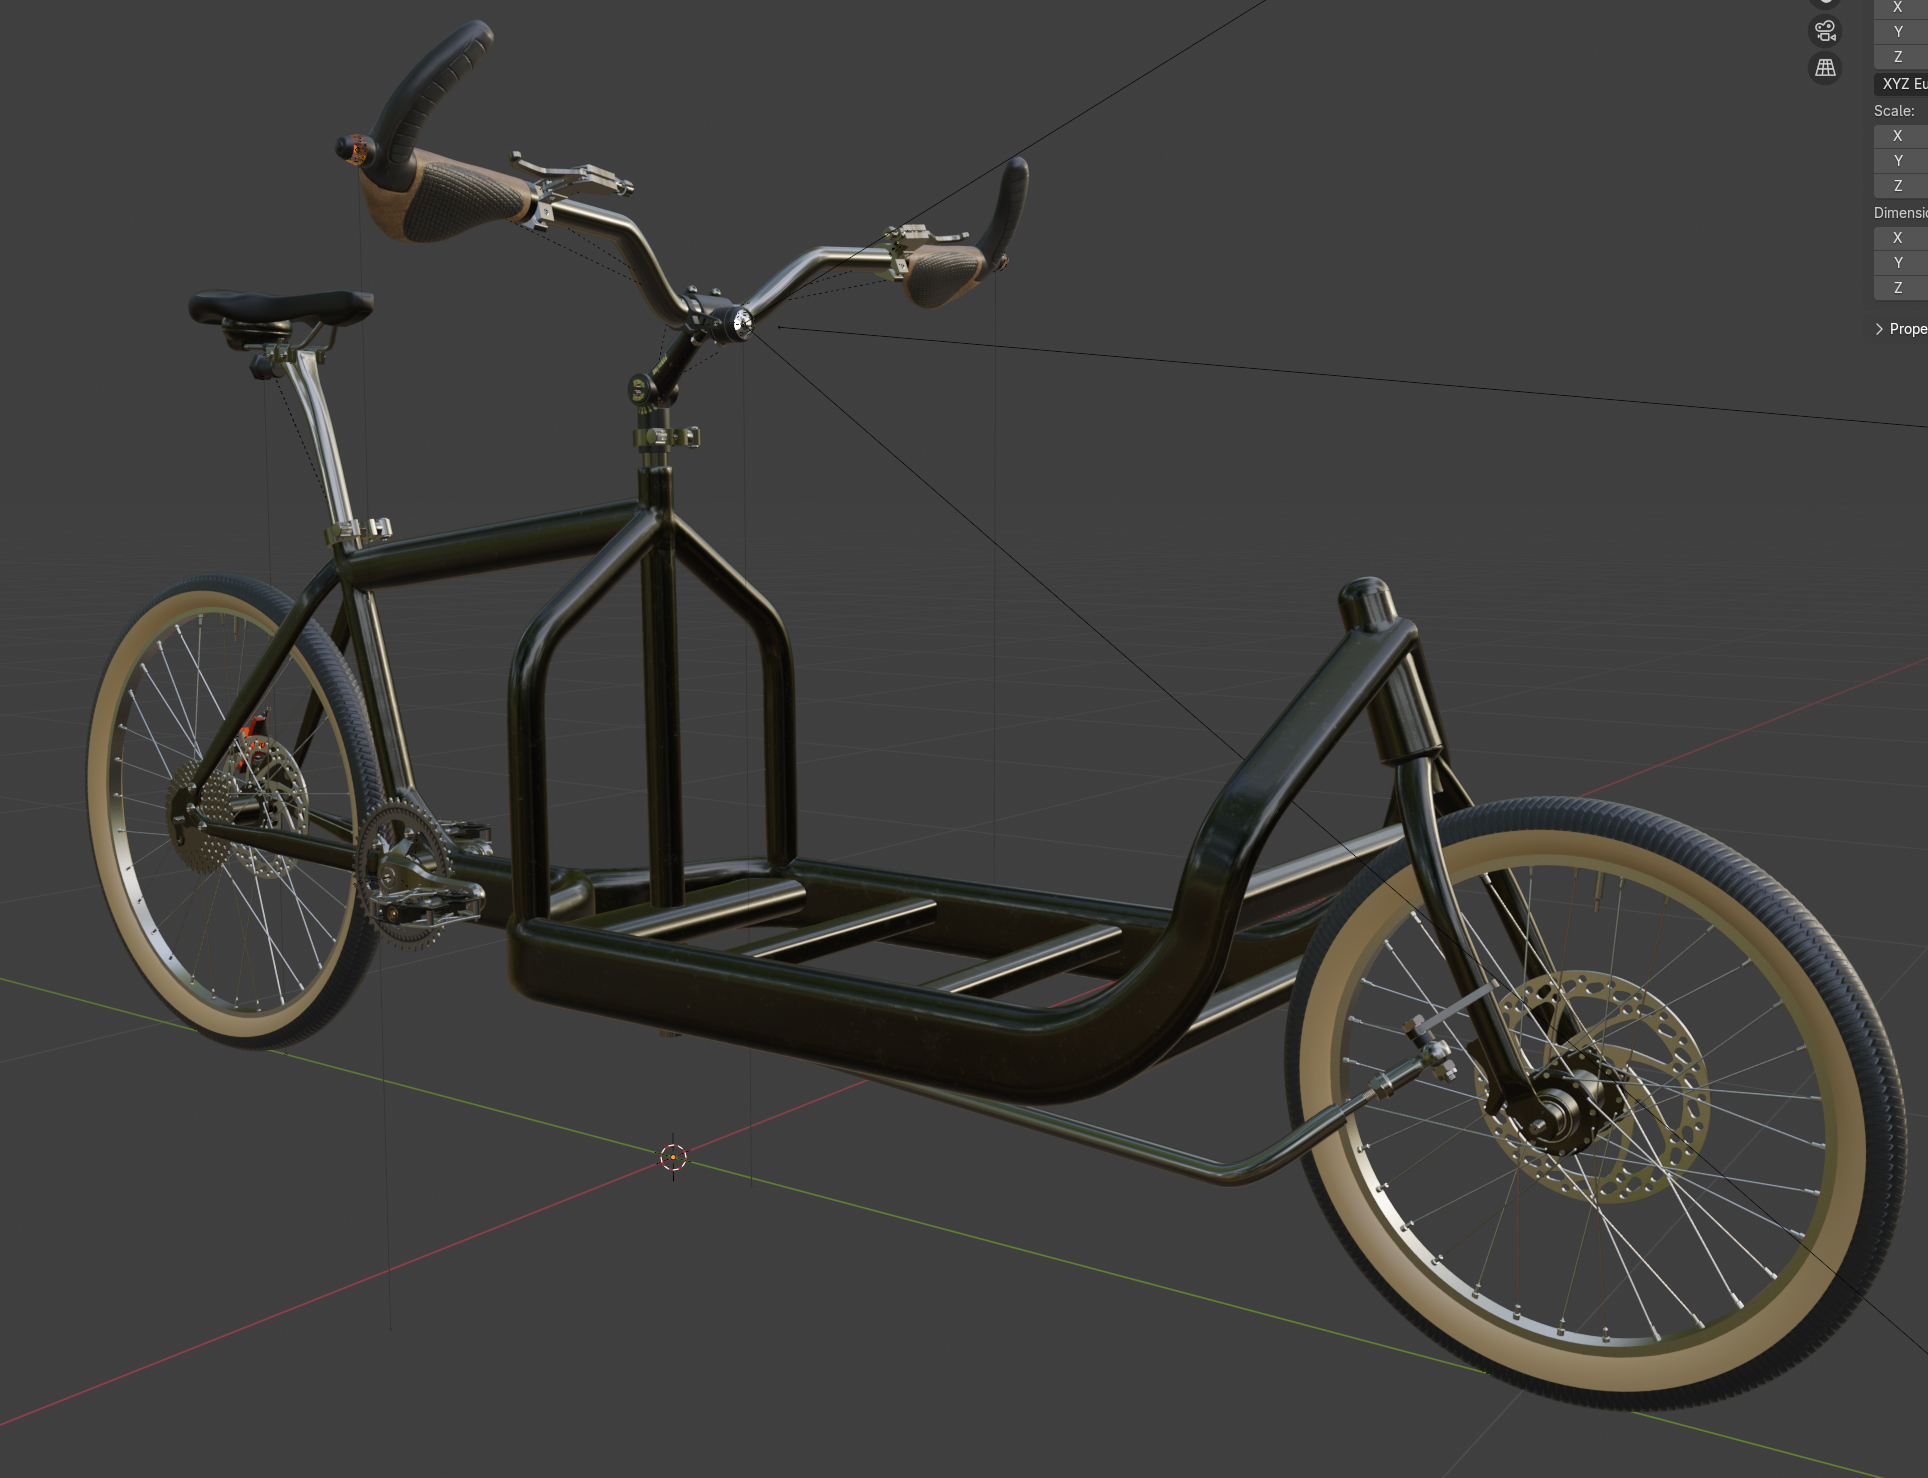
Task: Switch perspective/orthographic view with grid icon
Action: click(1825, 68)
